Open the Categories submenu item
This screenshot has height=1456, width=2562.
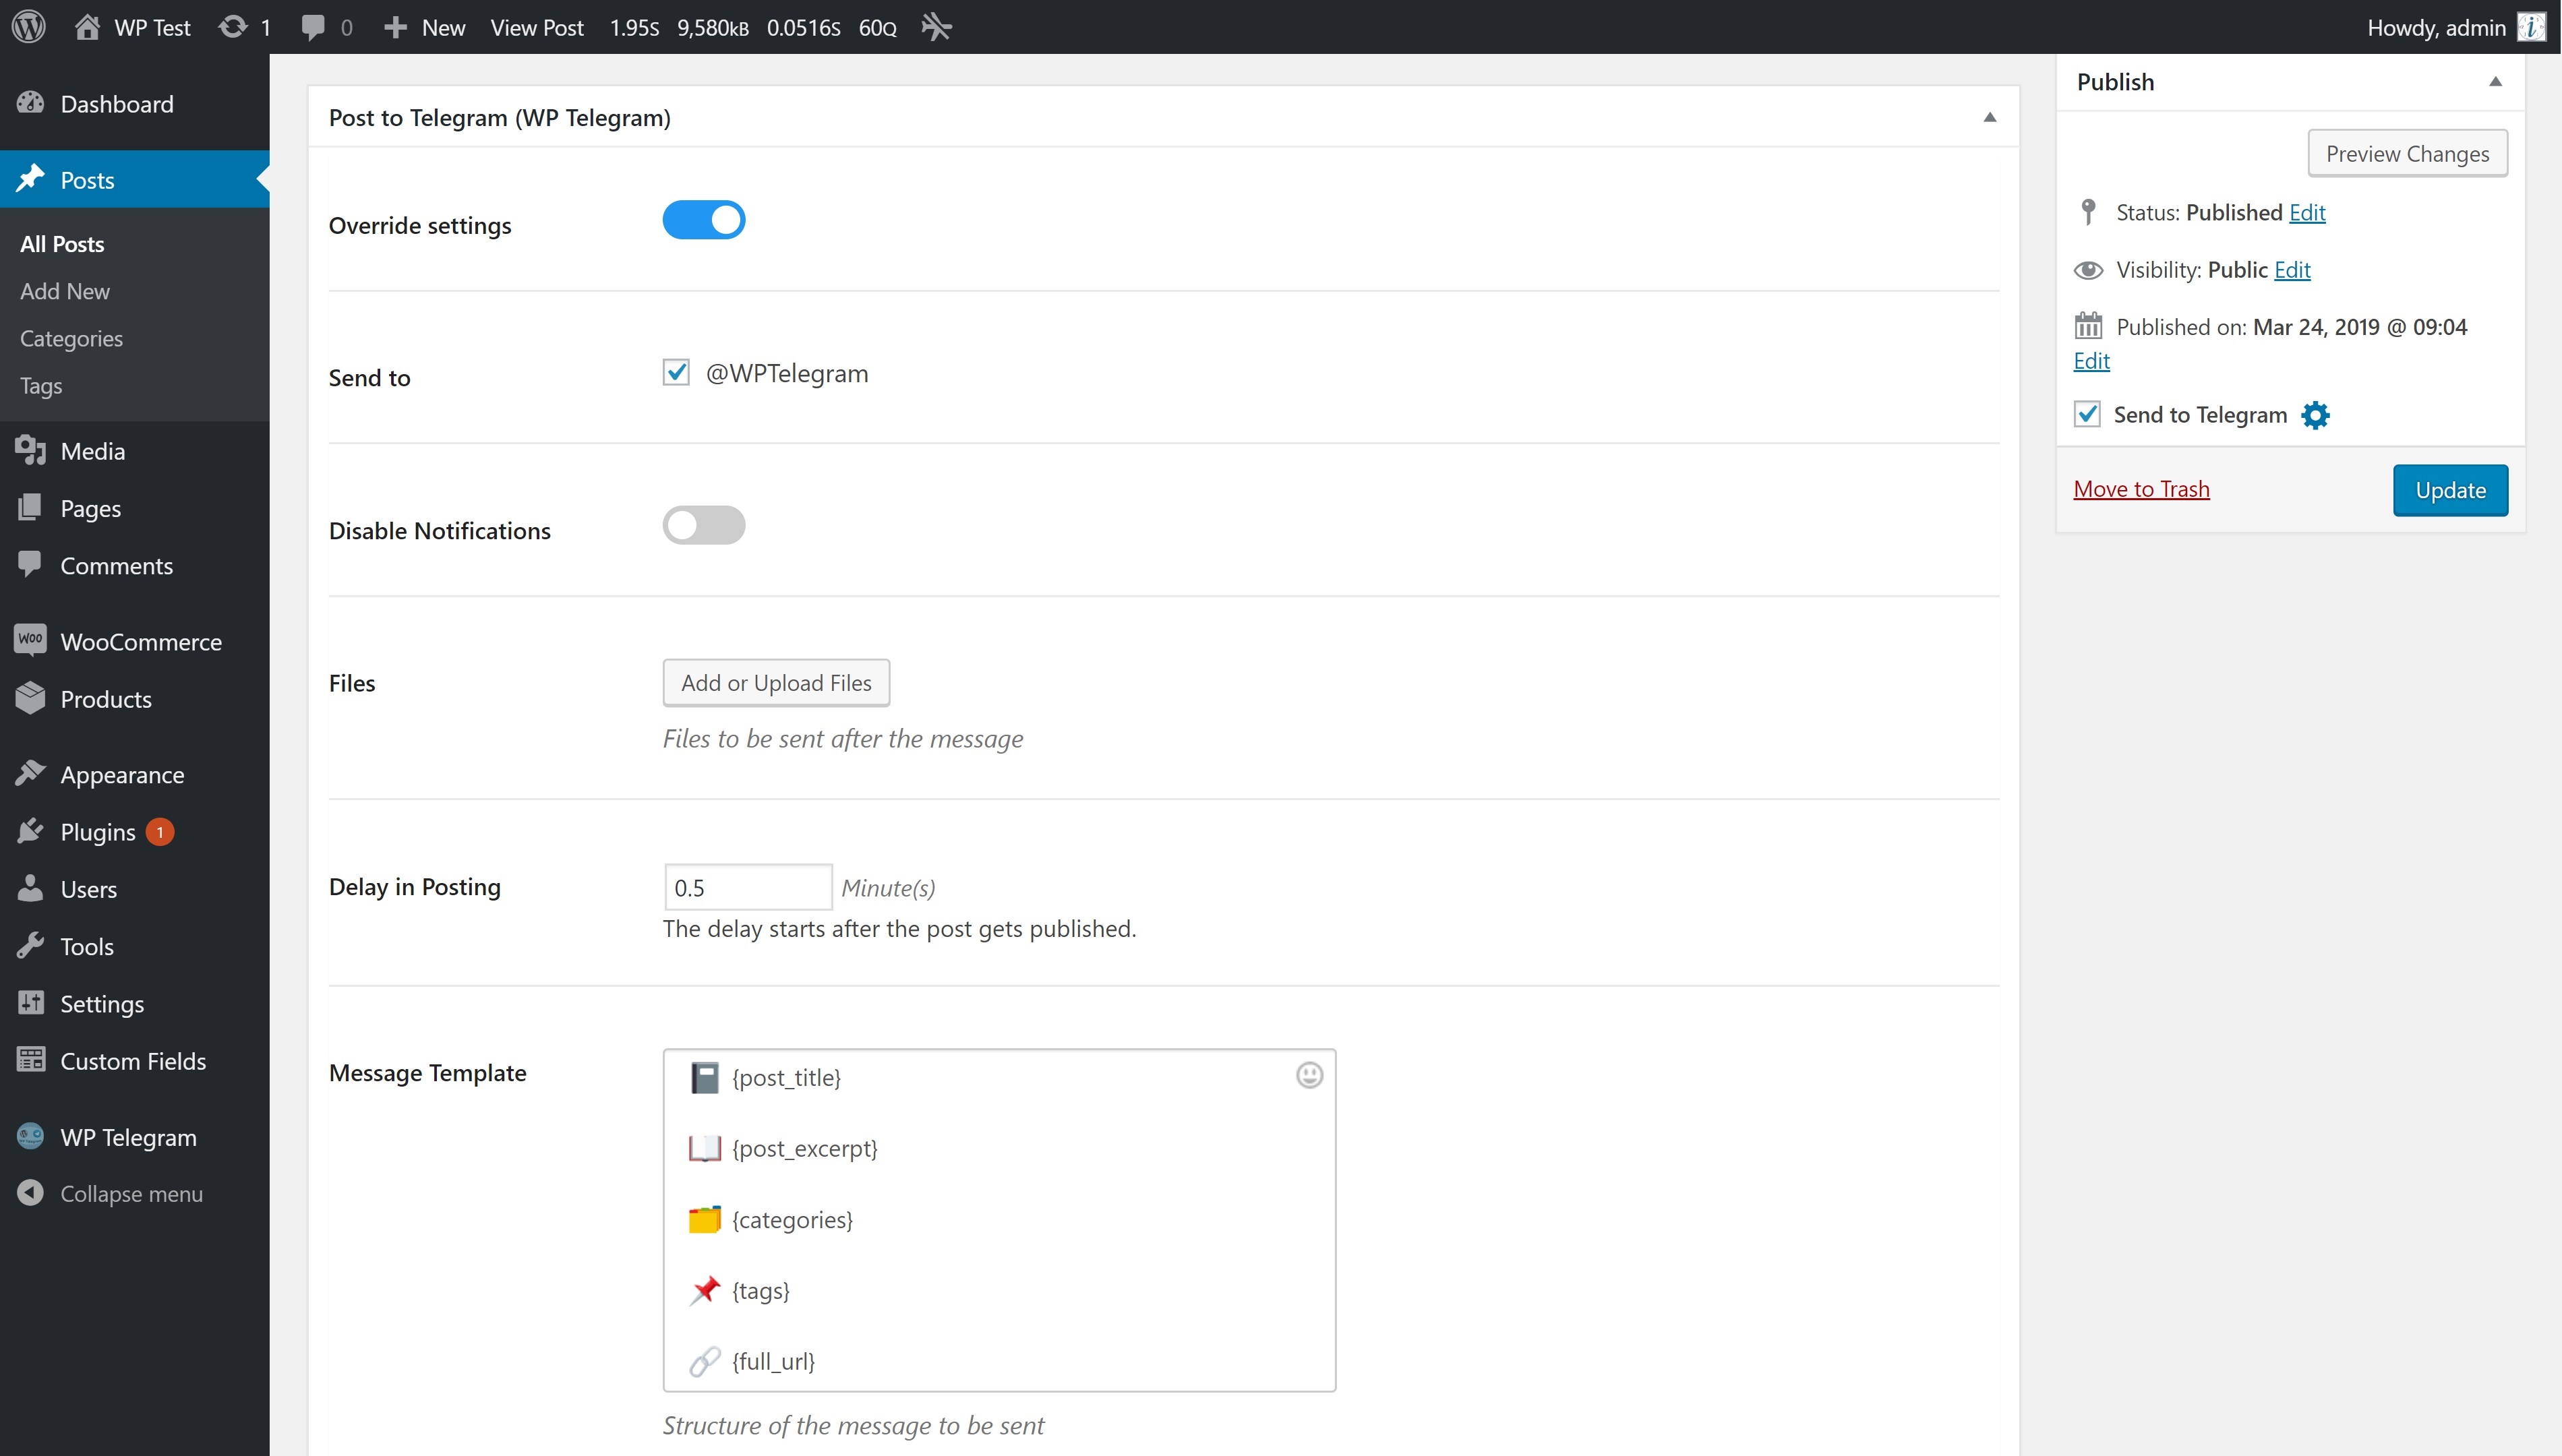click(x=71, y=338)
